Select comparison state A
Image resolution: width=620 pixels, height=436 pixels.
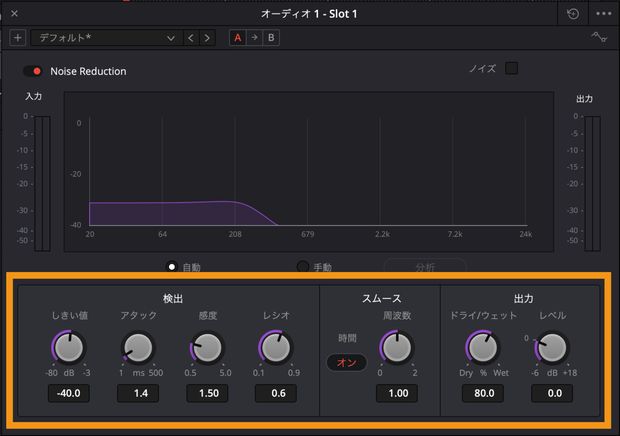(x=238, y=38)
